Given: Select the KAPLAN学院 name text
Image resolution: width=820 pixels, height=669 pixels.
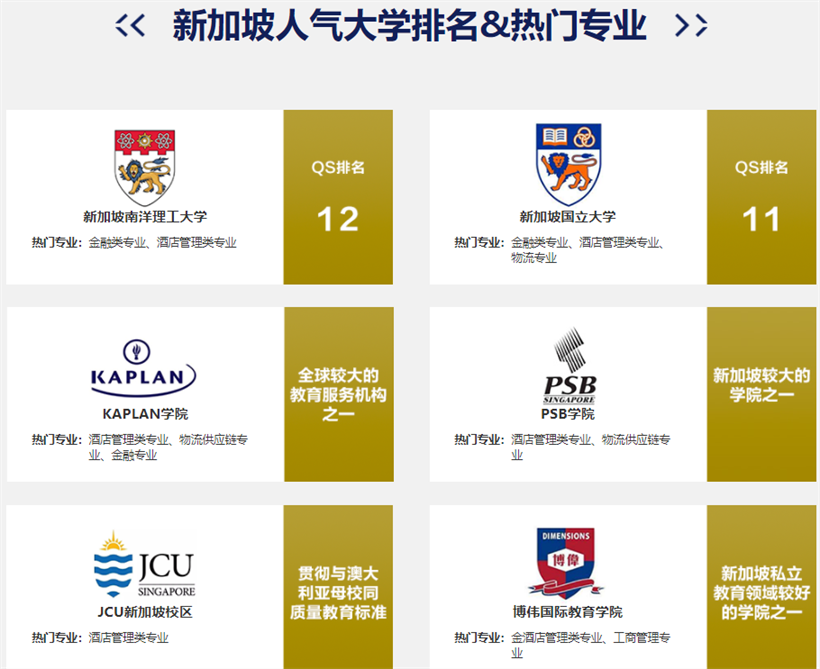Looking at the screenshot, I should pyautogui.click(x=145, y=414).
